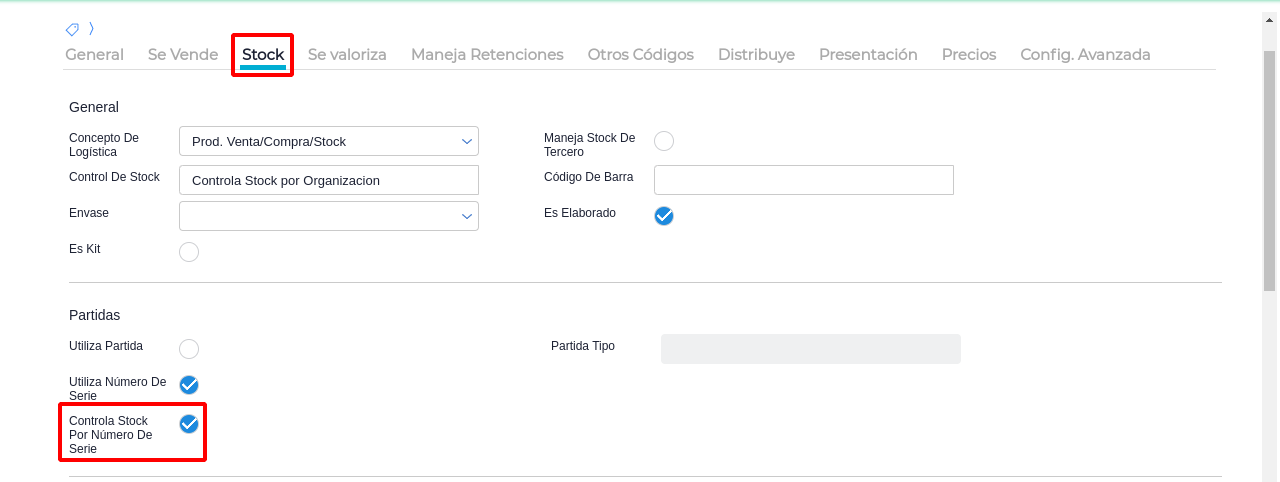The height and width of the screenshot is (482, 1280).
Task: Open the Distribuye tab
Action: point(756,55)
